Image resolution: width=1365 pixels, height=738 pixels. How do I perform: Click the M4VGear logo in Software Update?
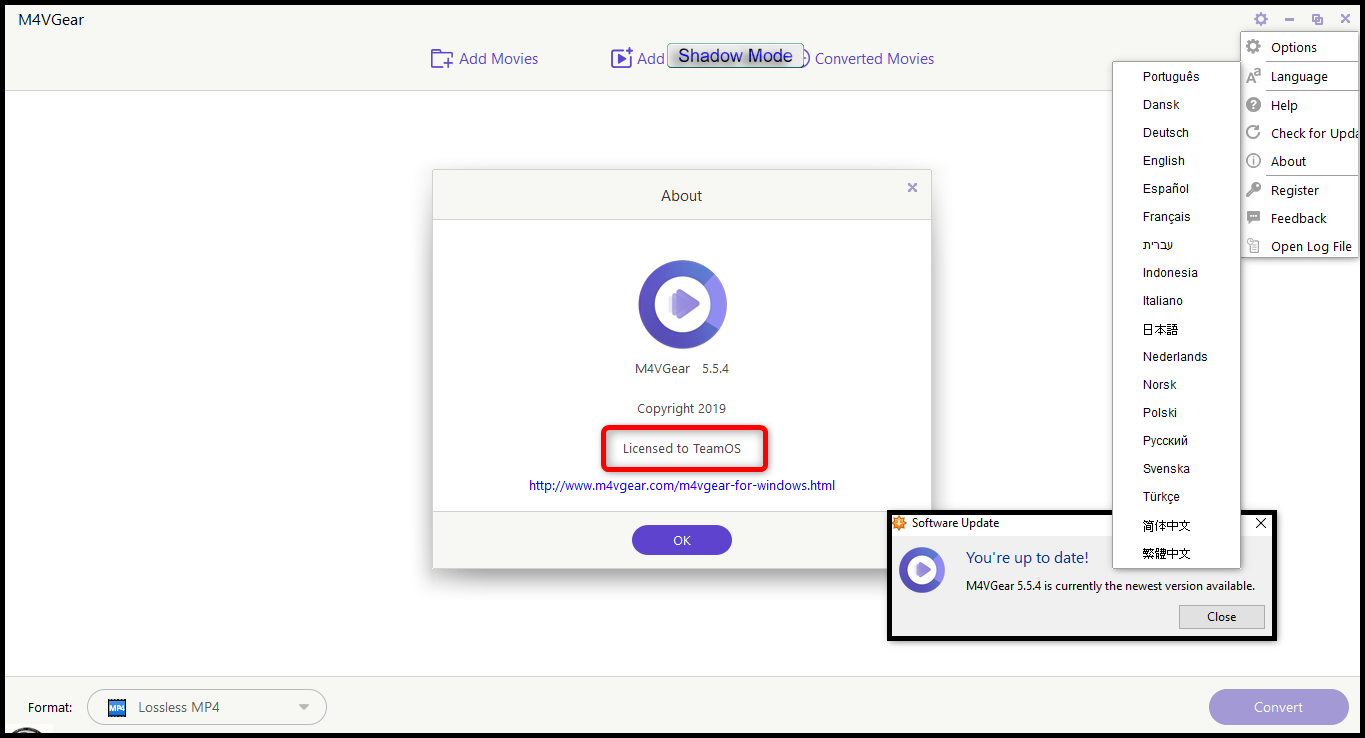[922, 570]
